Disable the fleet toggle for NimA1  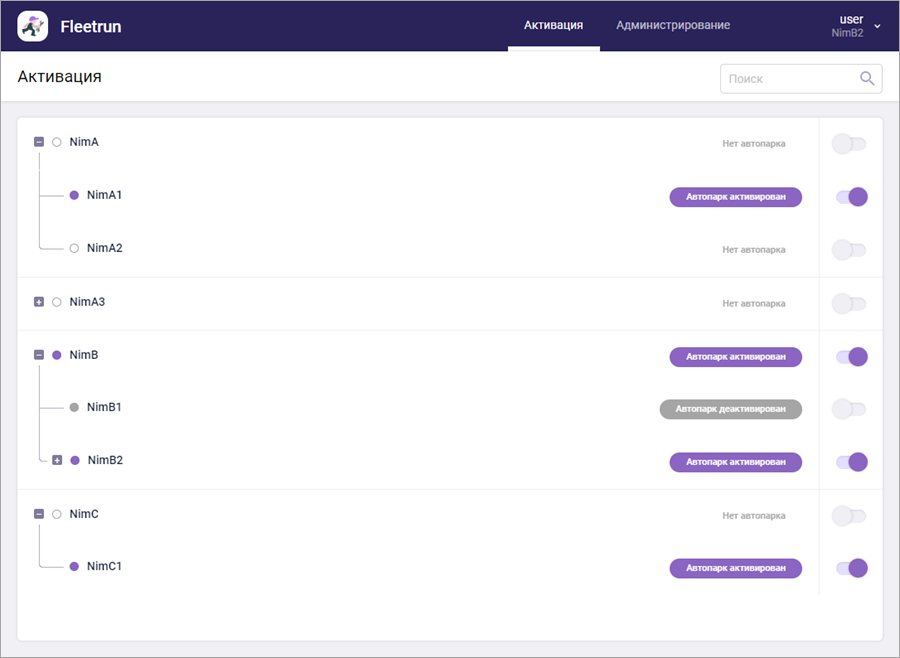(852, 197)
